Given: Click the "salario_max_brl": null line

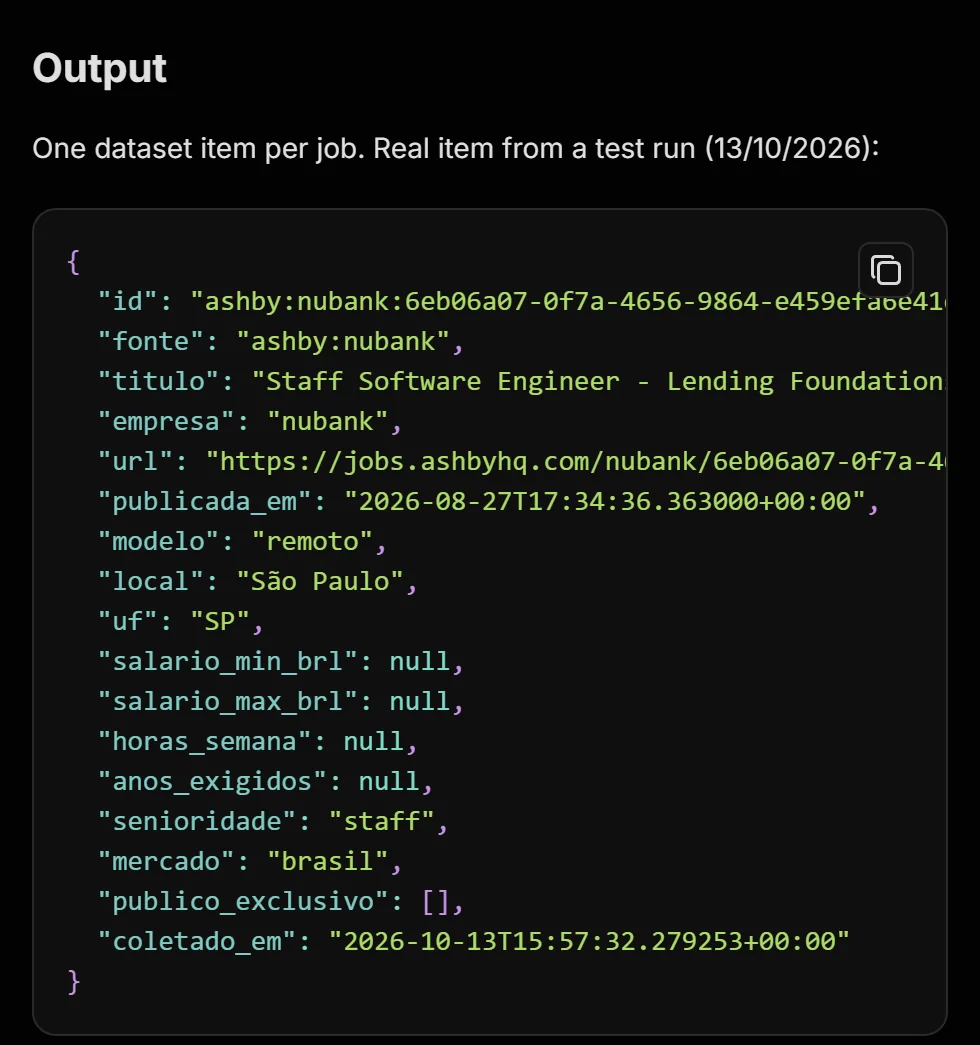Looking at the screenshot, I should point(281,701).
